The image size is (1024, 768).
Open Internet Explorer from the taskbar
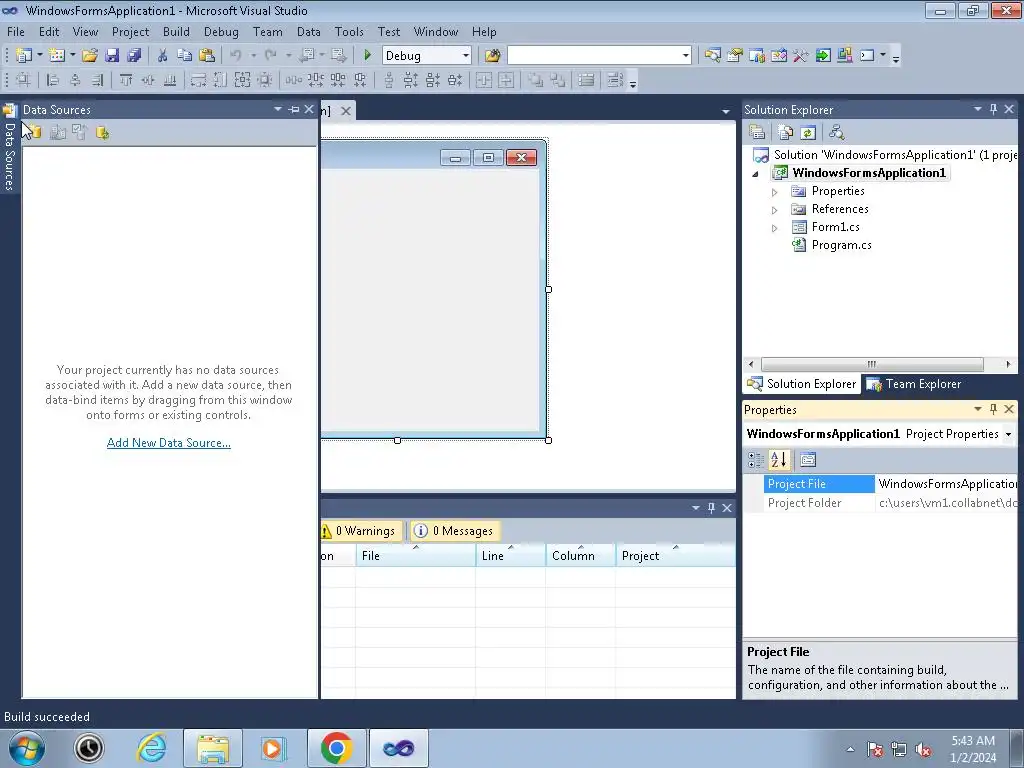(151, 748)
